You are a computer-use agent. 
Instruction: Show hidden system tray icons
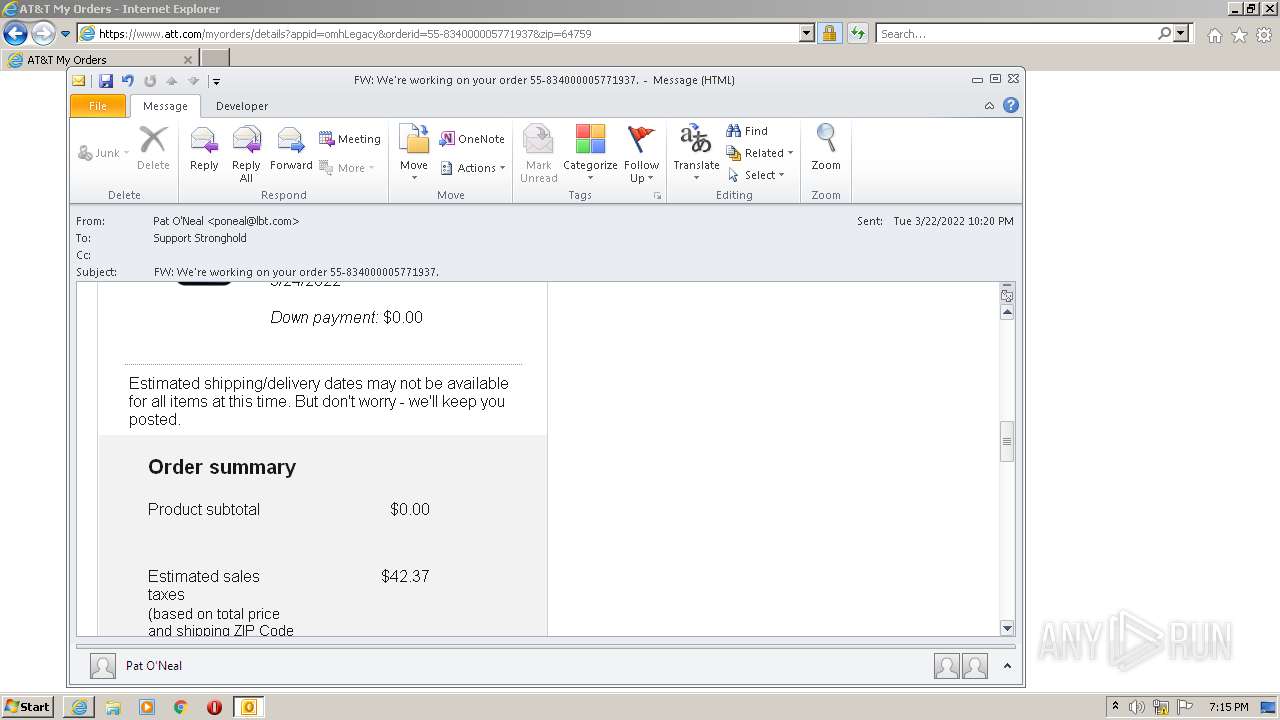point(1116,707)
